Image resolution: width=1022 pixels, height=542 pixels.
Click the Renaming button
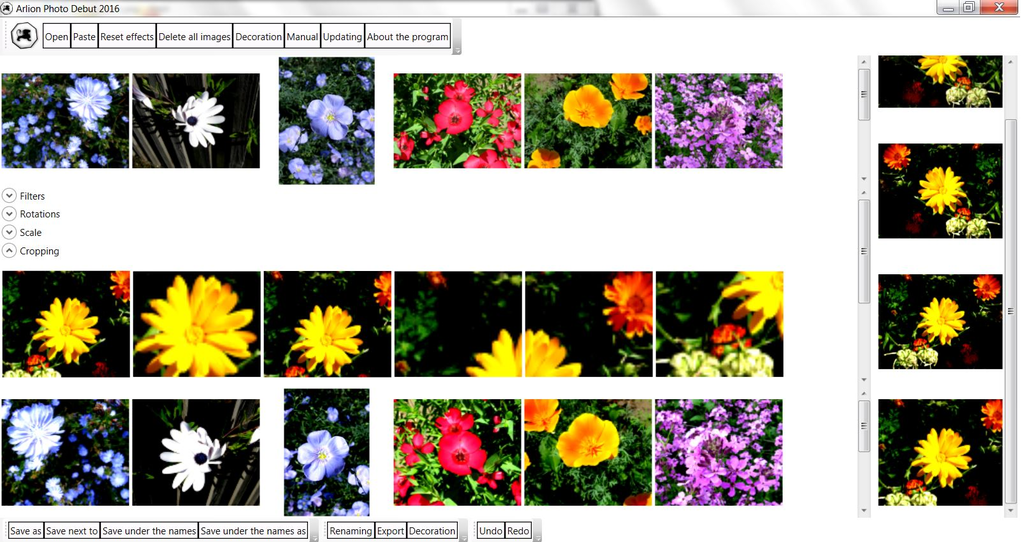click(351, 531)
